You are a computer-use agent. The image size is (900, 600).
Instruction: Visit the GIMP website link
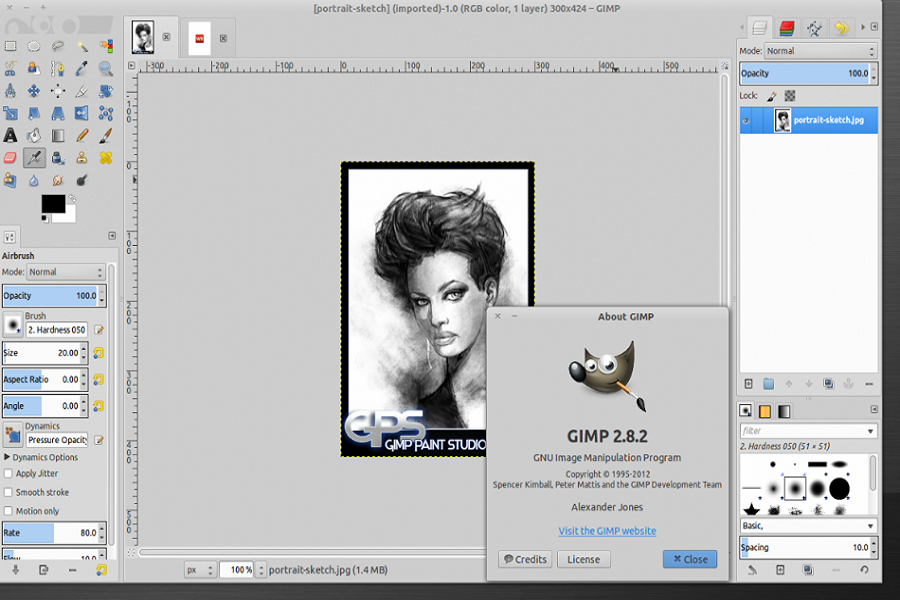click(x=607, y=531)
